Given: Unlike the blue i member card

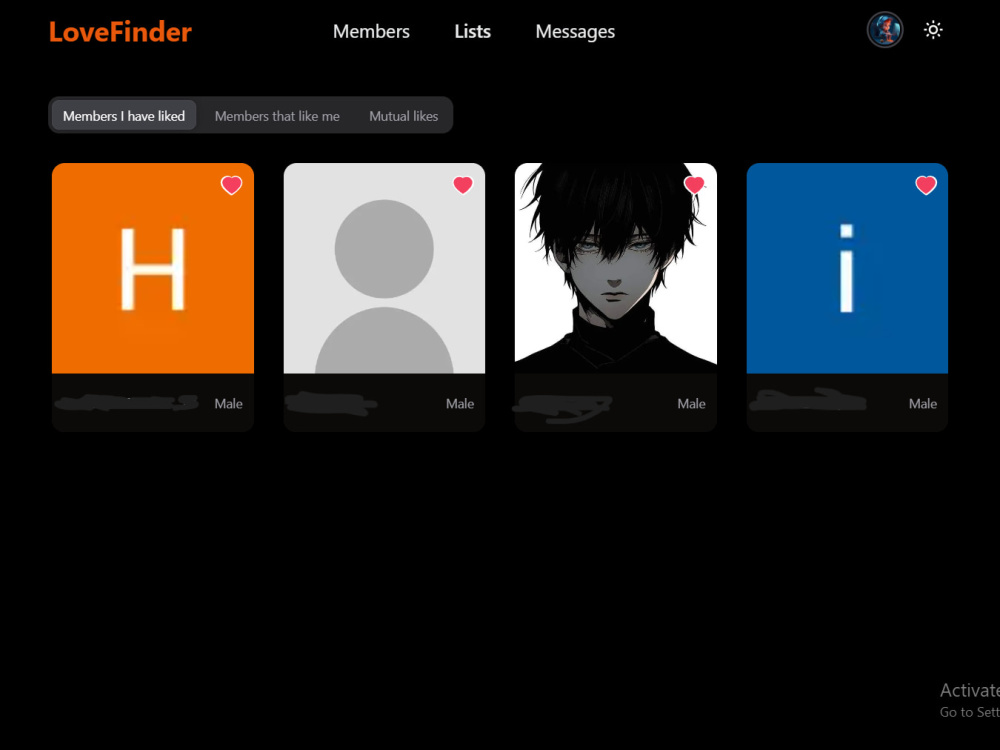Looking at the screenshot, I should coord(926,185).
